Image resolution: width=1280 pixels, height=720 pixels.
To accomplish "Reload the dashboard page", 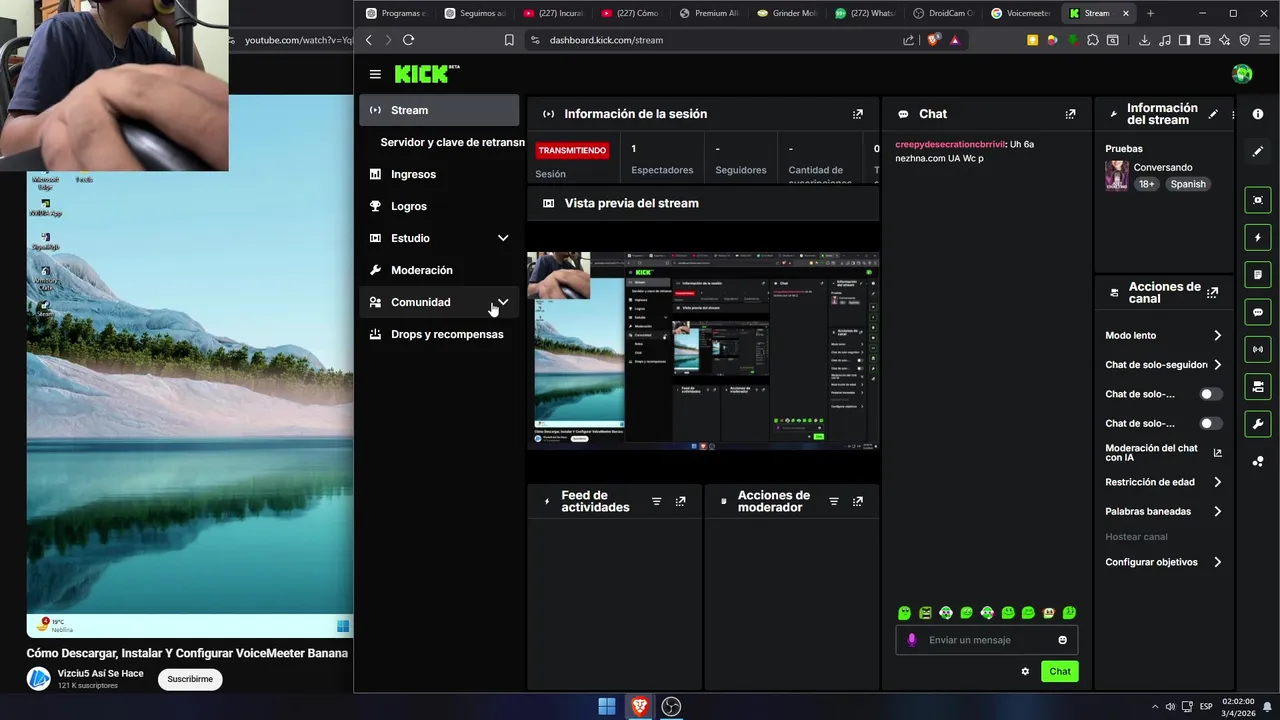I will pos(408,40).
